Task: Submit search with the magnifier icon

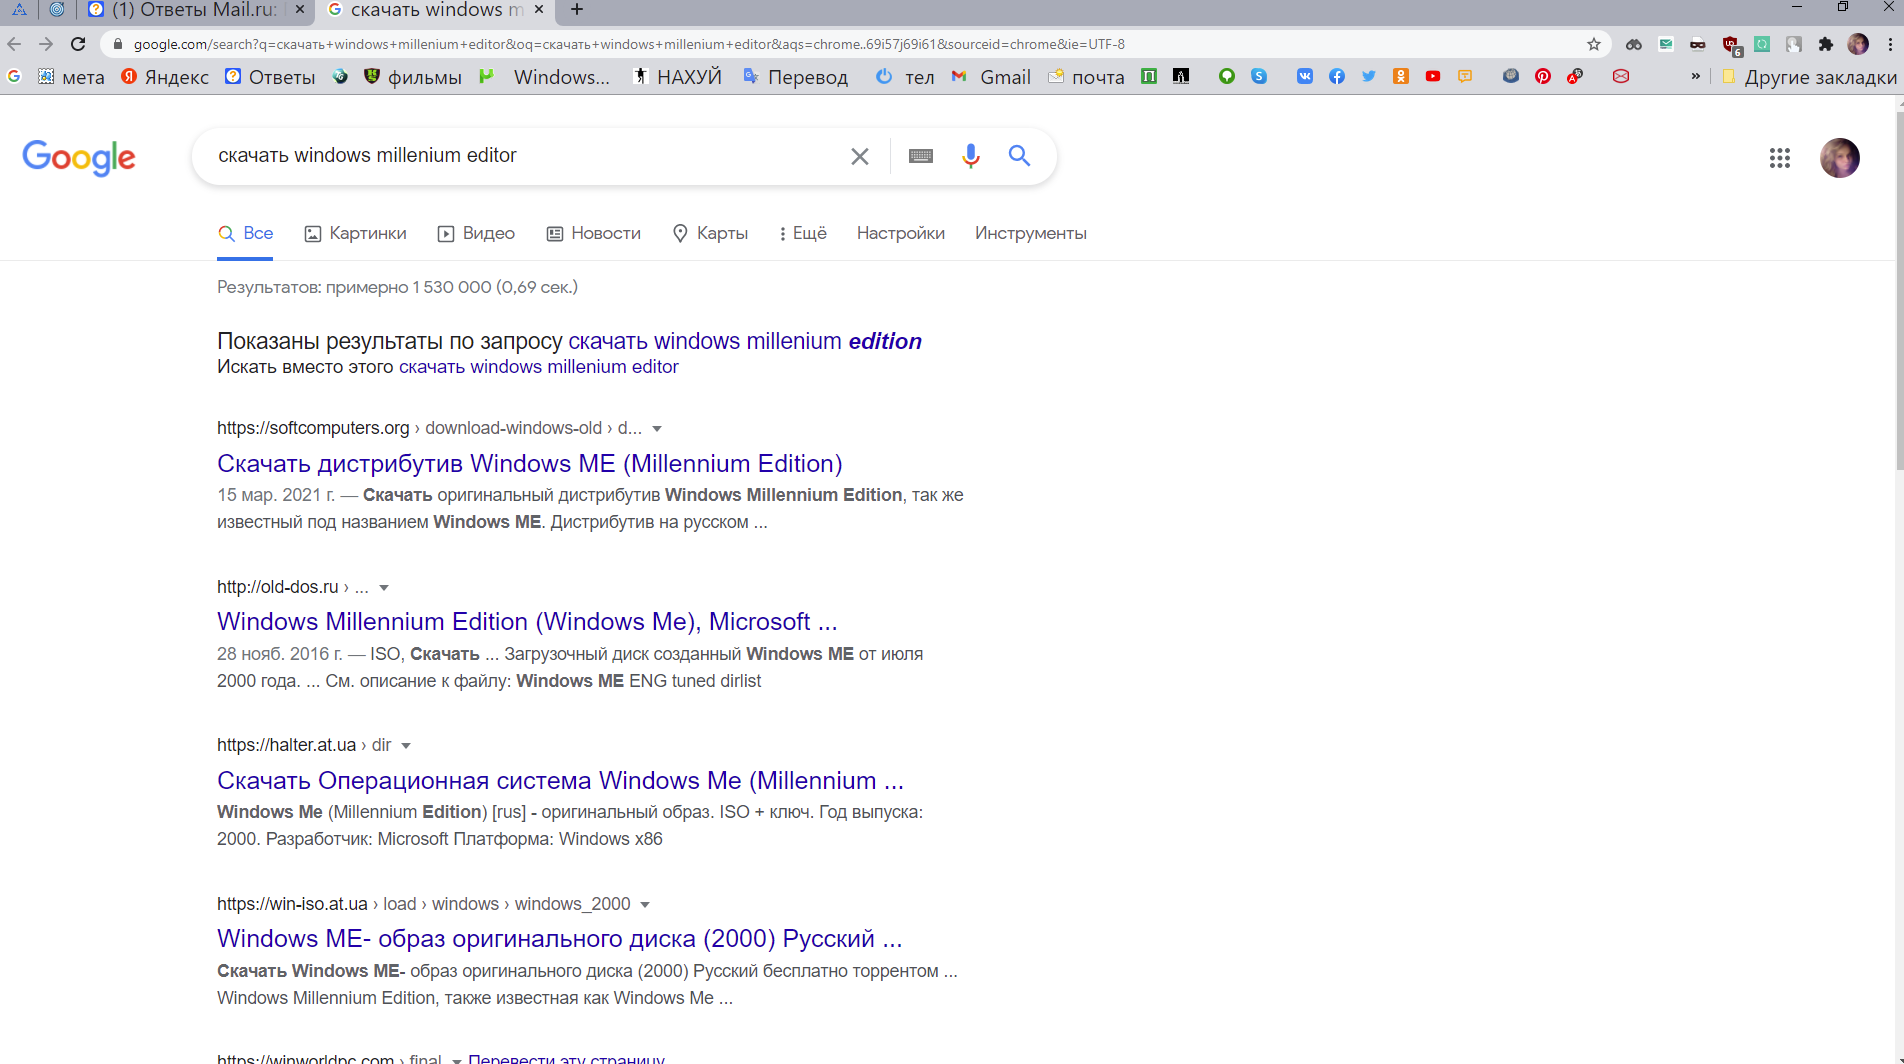Action: coord(1019,155)
